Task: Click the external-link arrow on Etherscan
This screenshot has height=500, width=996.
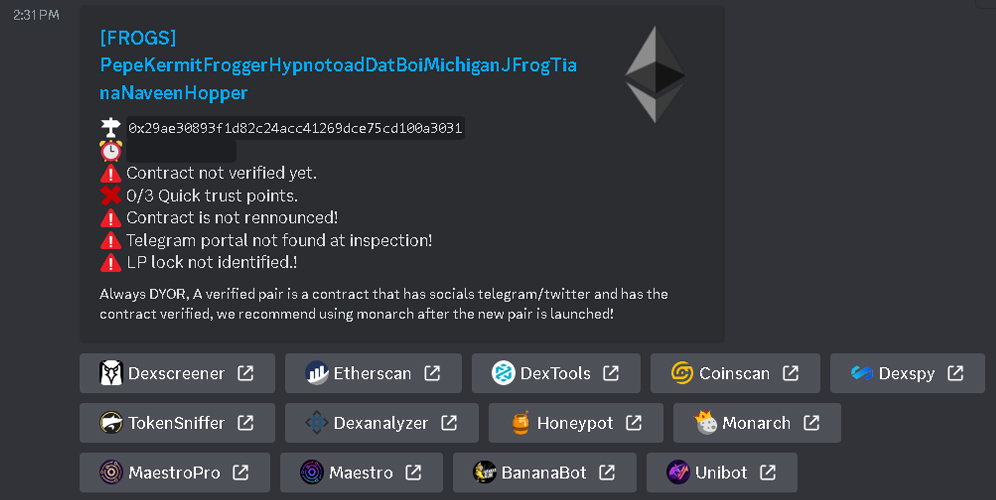Action: pos(432,373)
